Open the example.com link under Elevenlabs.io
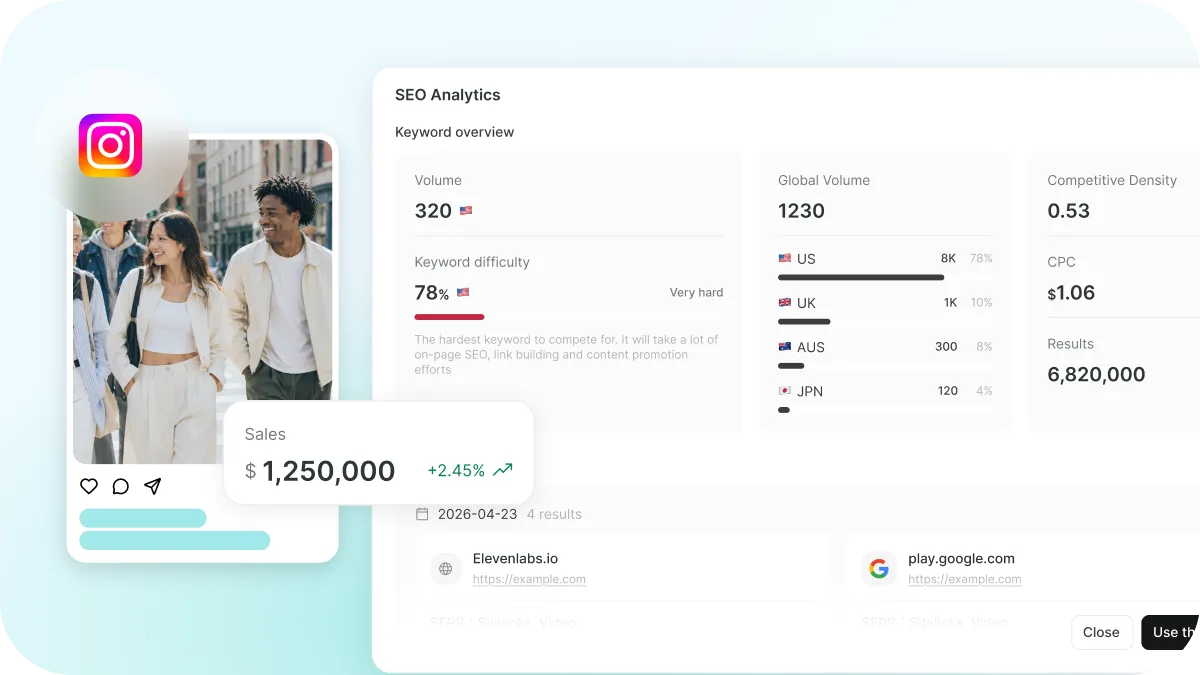1200x675 pixels. pyautogui.click(x=529, y=579)
